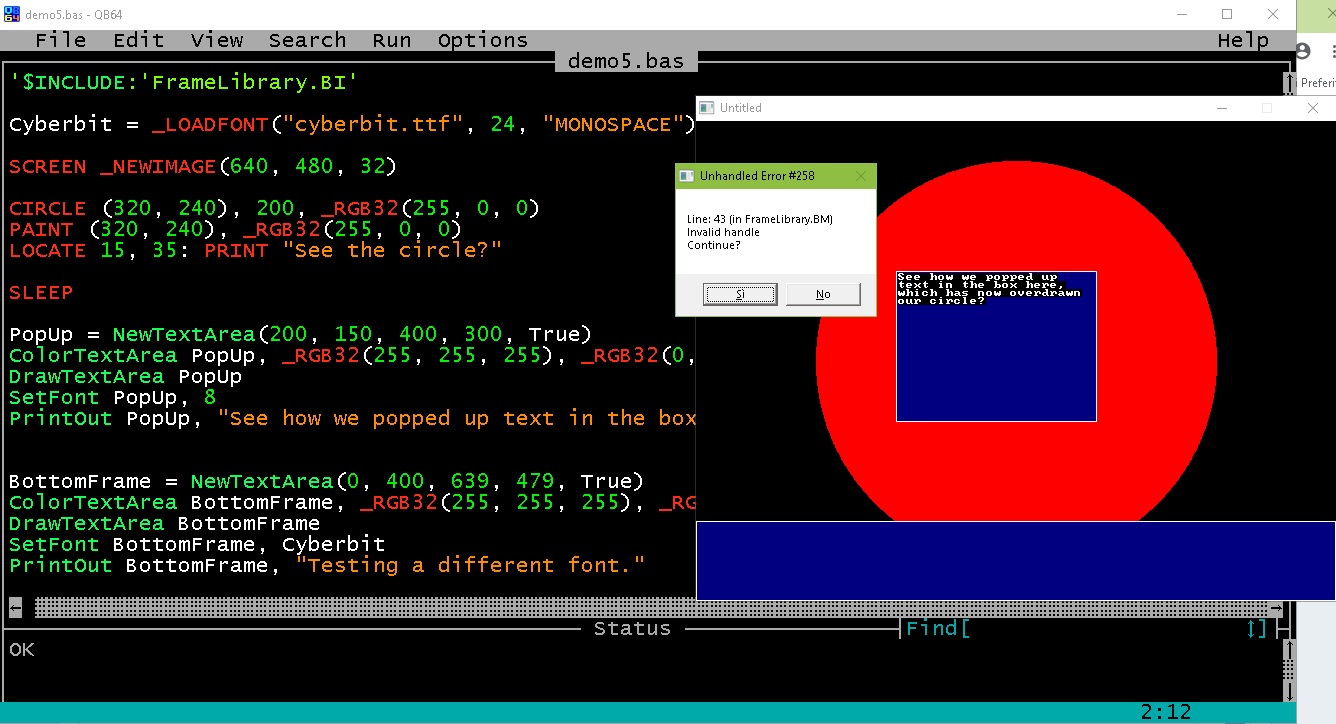Expand the Search menu

(307, 40)
